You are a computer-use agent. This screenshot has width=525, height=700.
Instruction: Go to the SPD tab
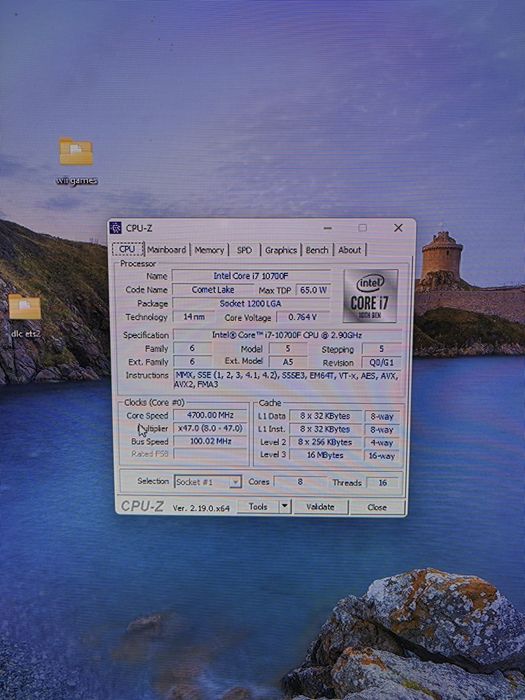[244, 250]
